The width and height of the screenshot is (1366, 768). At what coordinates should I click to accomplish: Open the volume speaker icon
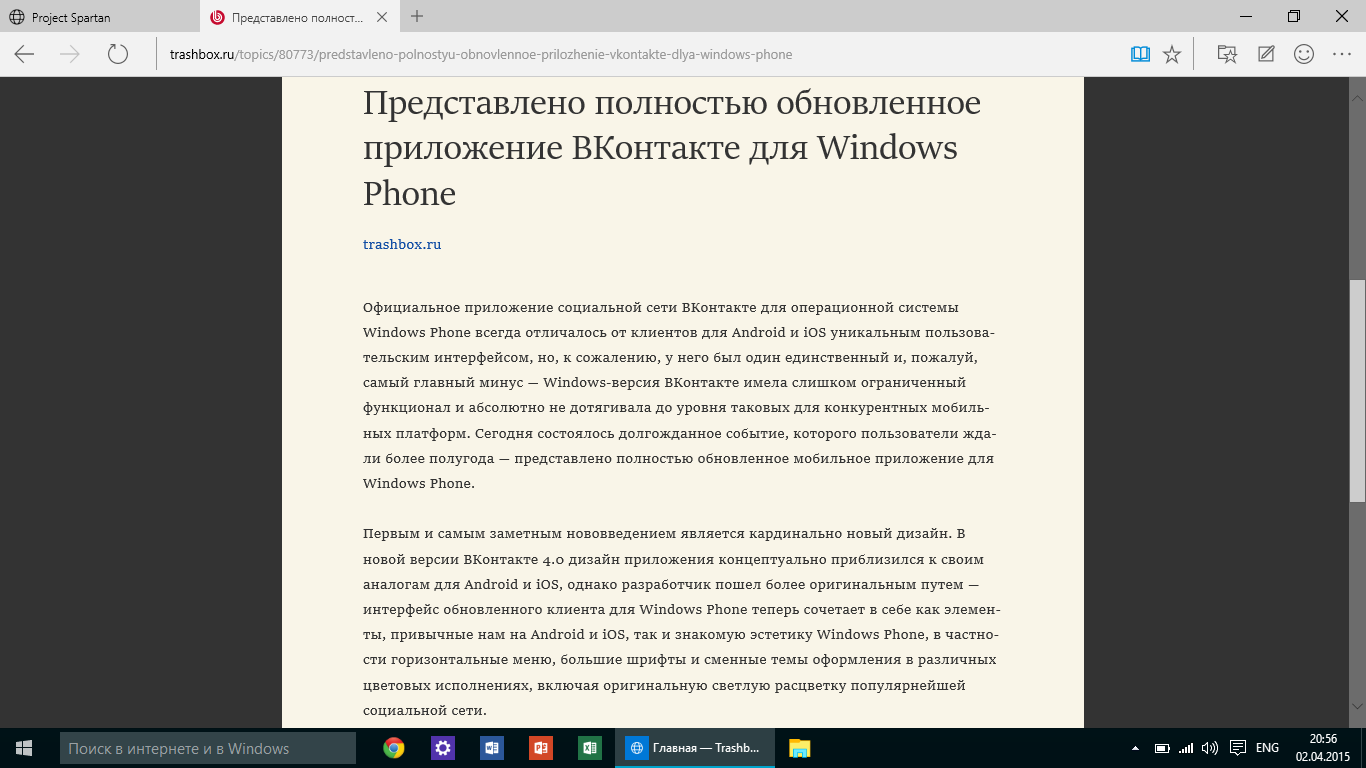click(1210, 748)
